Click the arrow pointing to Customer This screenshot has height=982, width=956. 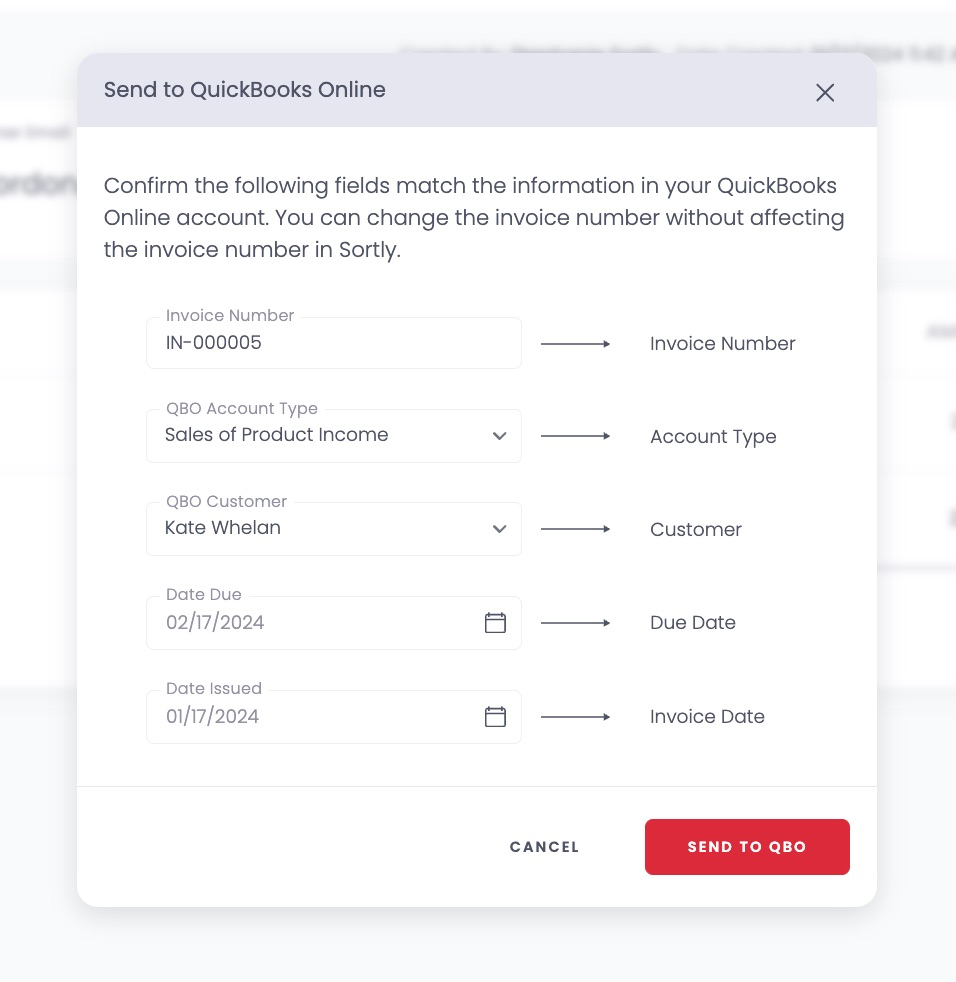(575, 529)
